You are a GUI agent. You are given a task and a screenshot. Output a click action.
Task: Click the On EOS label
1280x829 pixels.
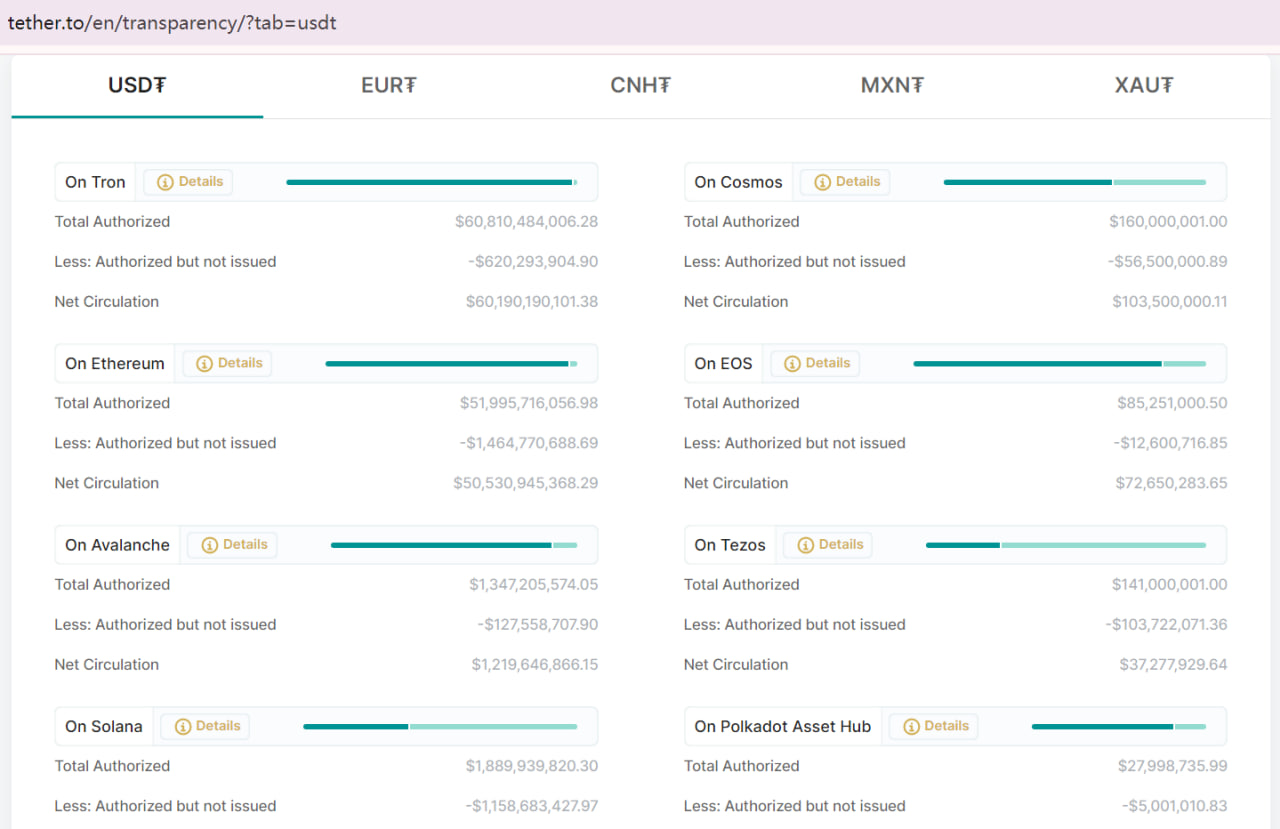(723, 364)
